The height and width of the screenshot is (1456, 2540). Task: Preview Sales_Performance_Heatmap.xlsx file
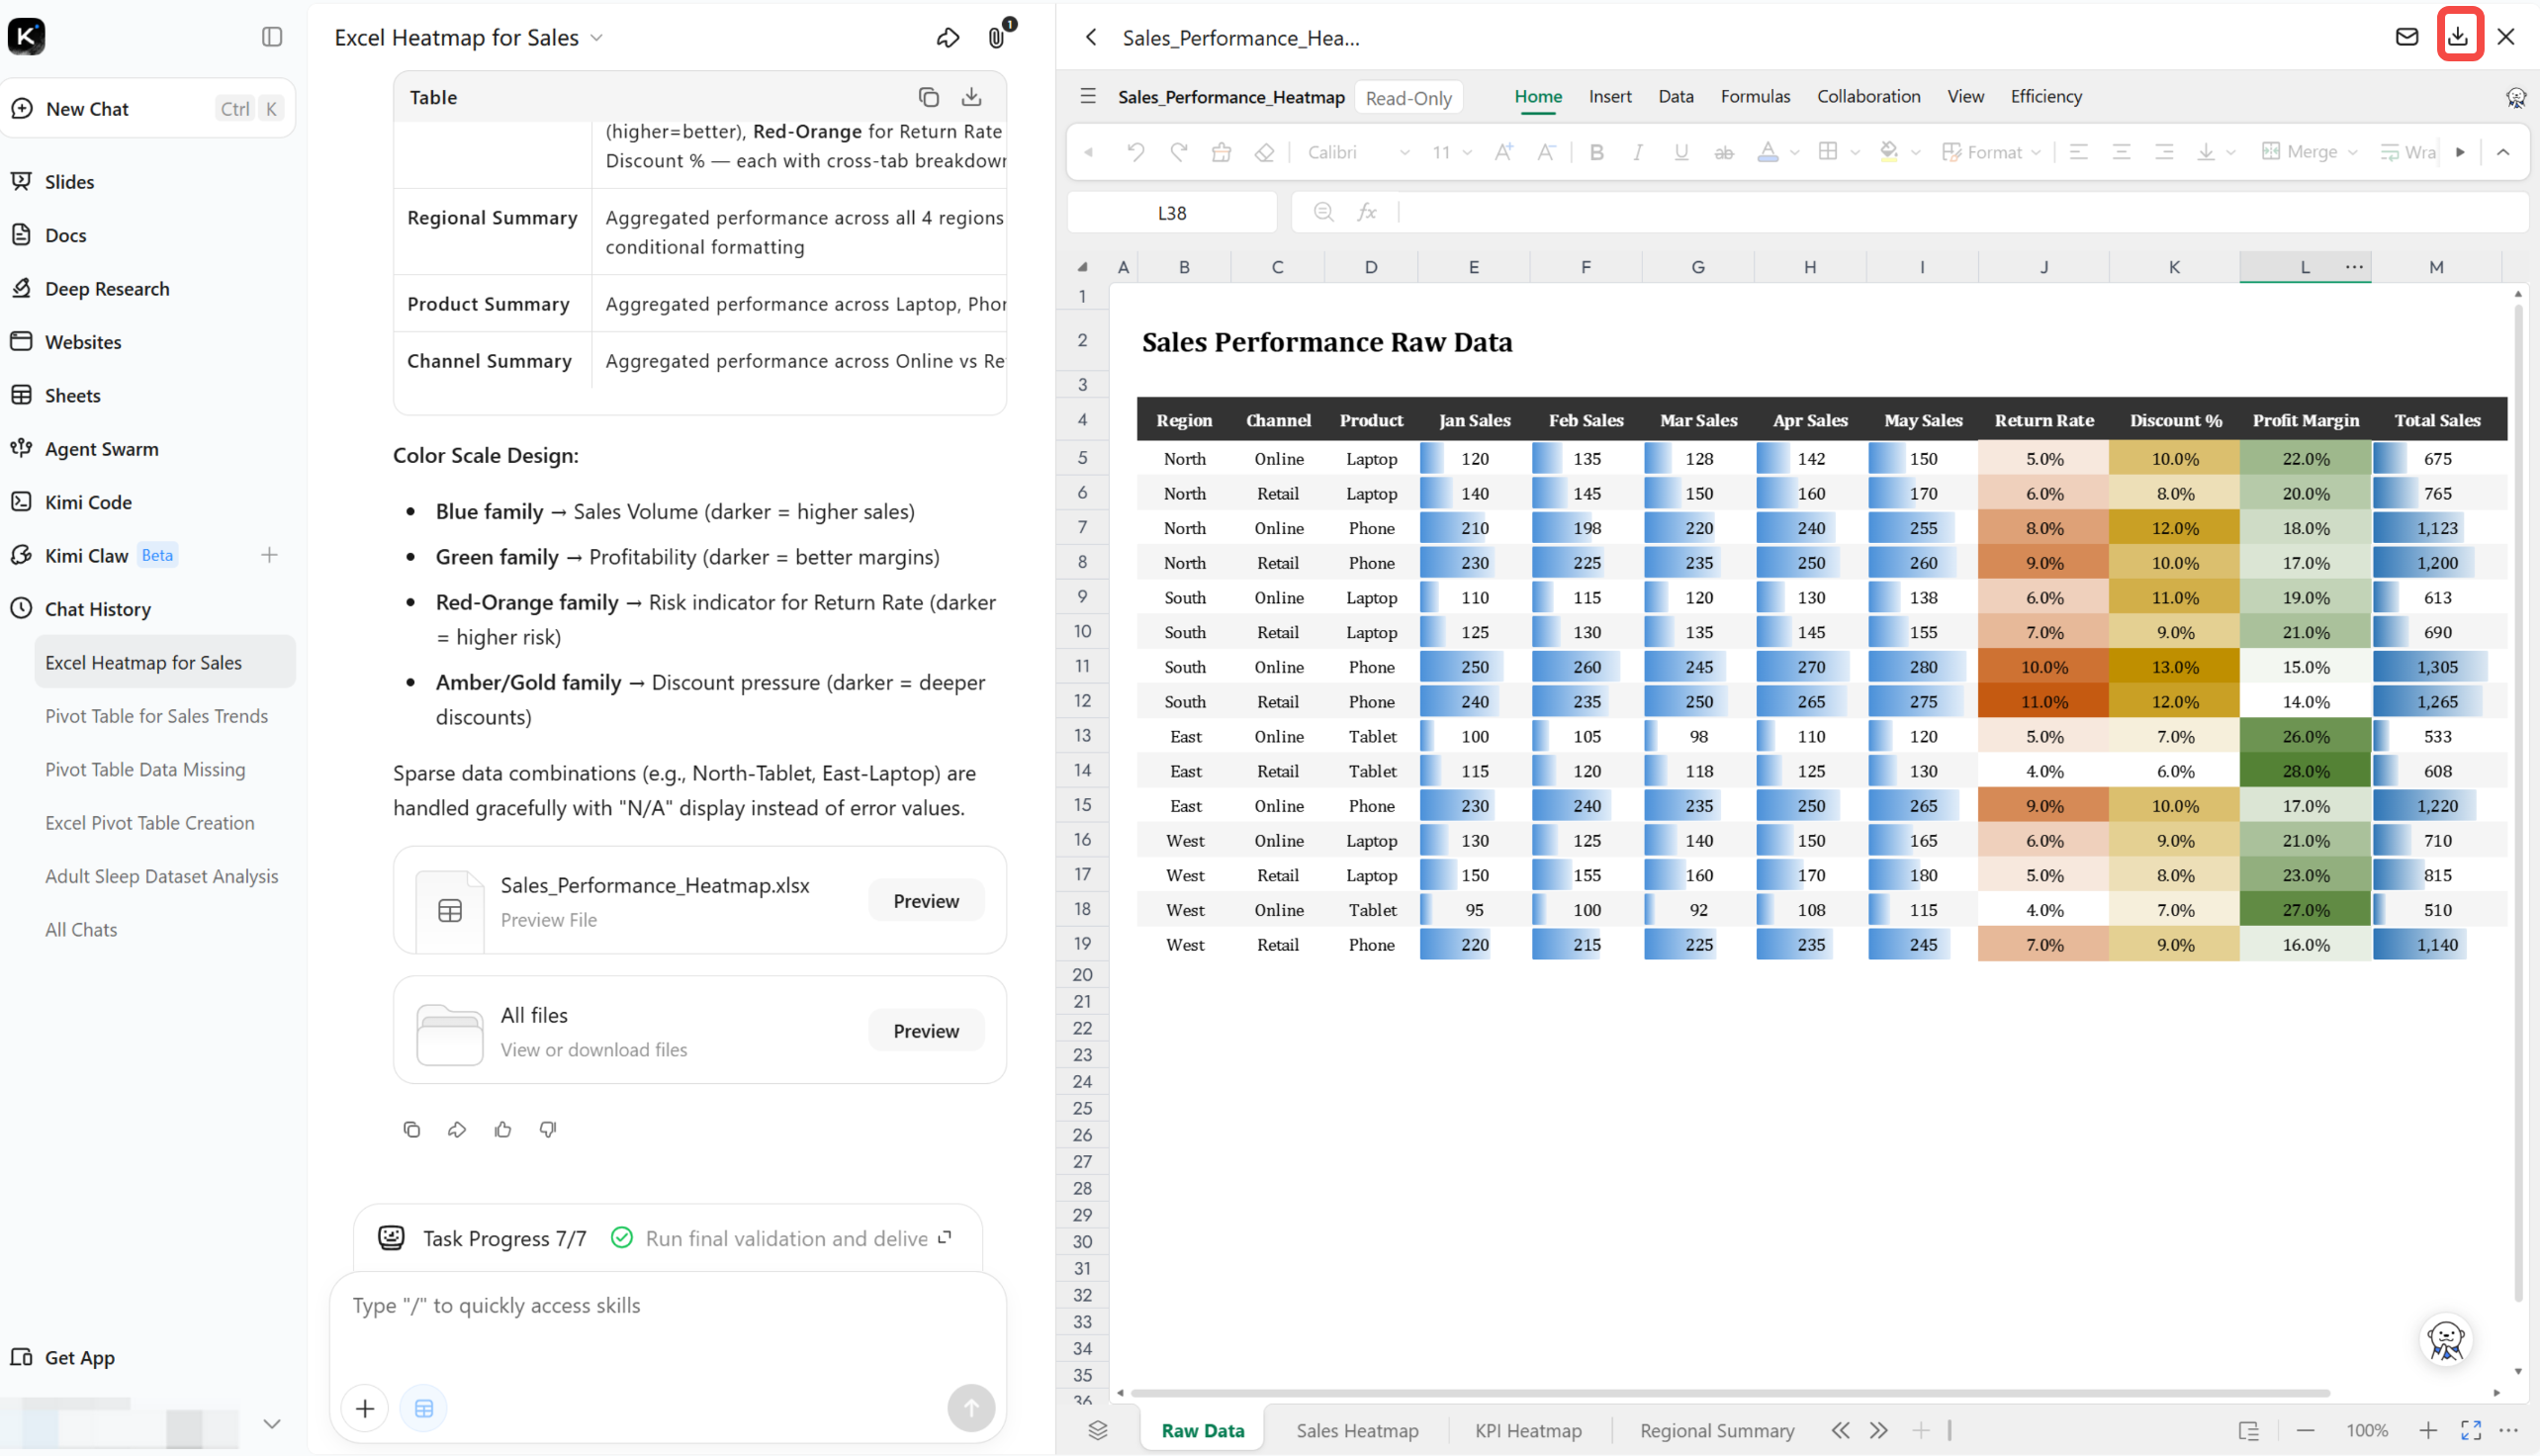coord(926,900)
